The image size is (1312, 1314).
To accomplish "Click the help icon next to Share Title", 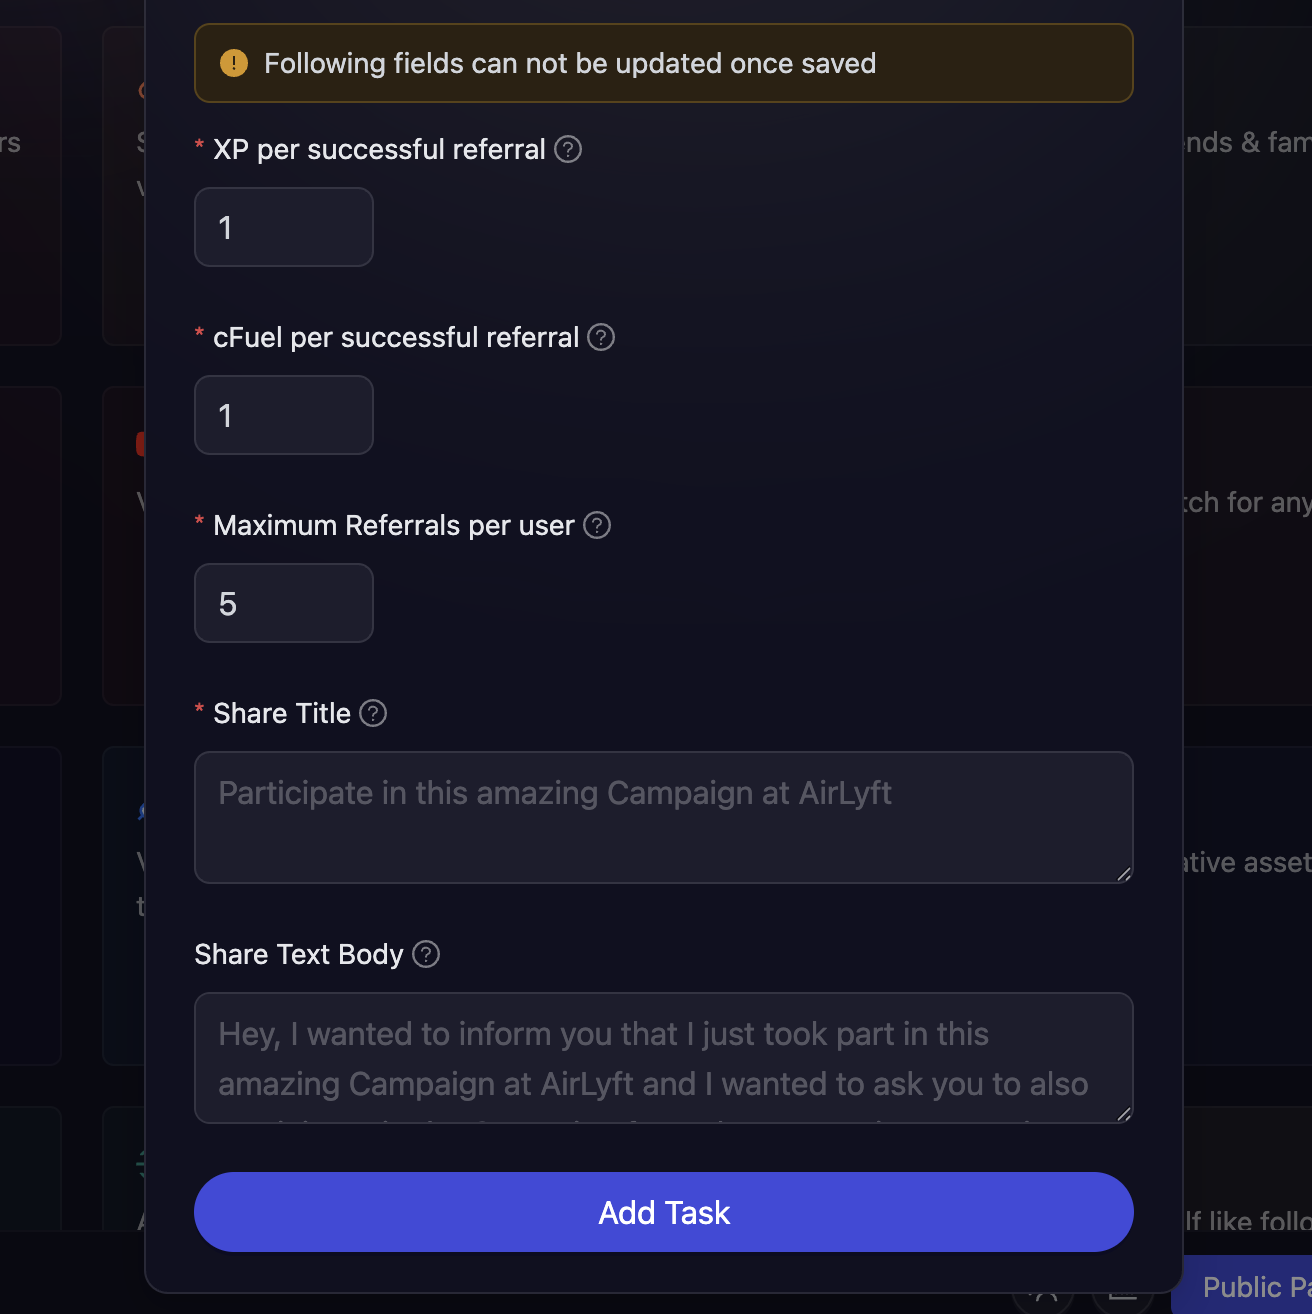I will click(x=373, y=713).
